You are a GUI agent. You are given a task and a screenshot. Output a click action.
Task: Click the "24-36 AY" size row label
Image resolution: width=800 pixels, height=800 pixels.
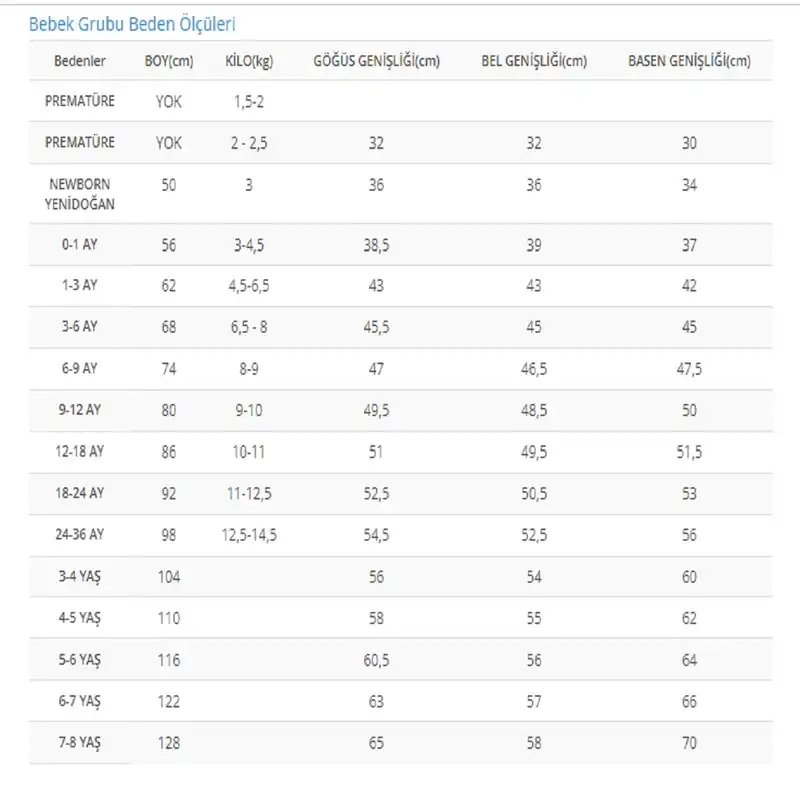80,535
